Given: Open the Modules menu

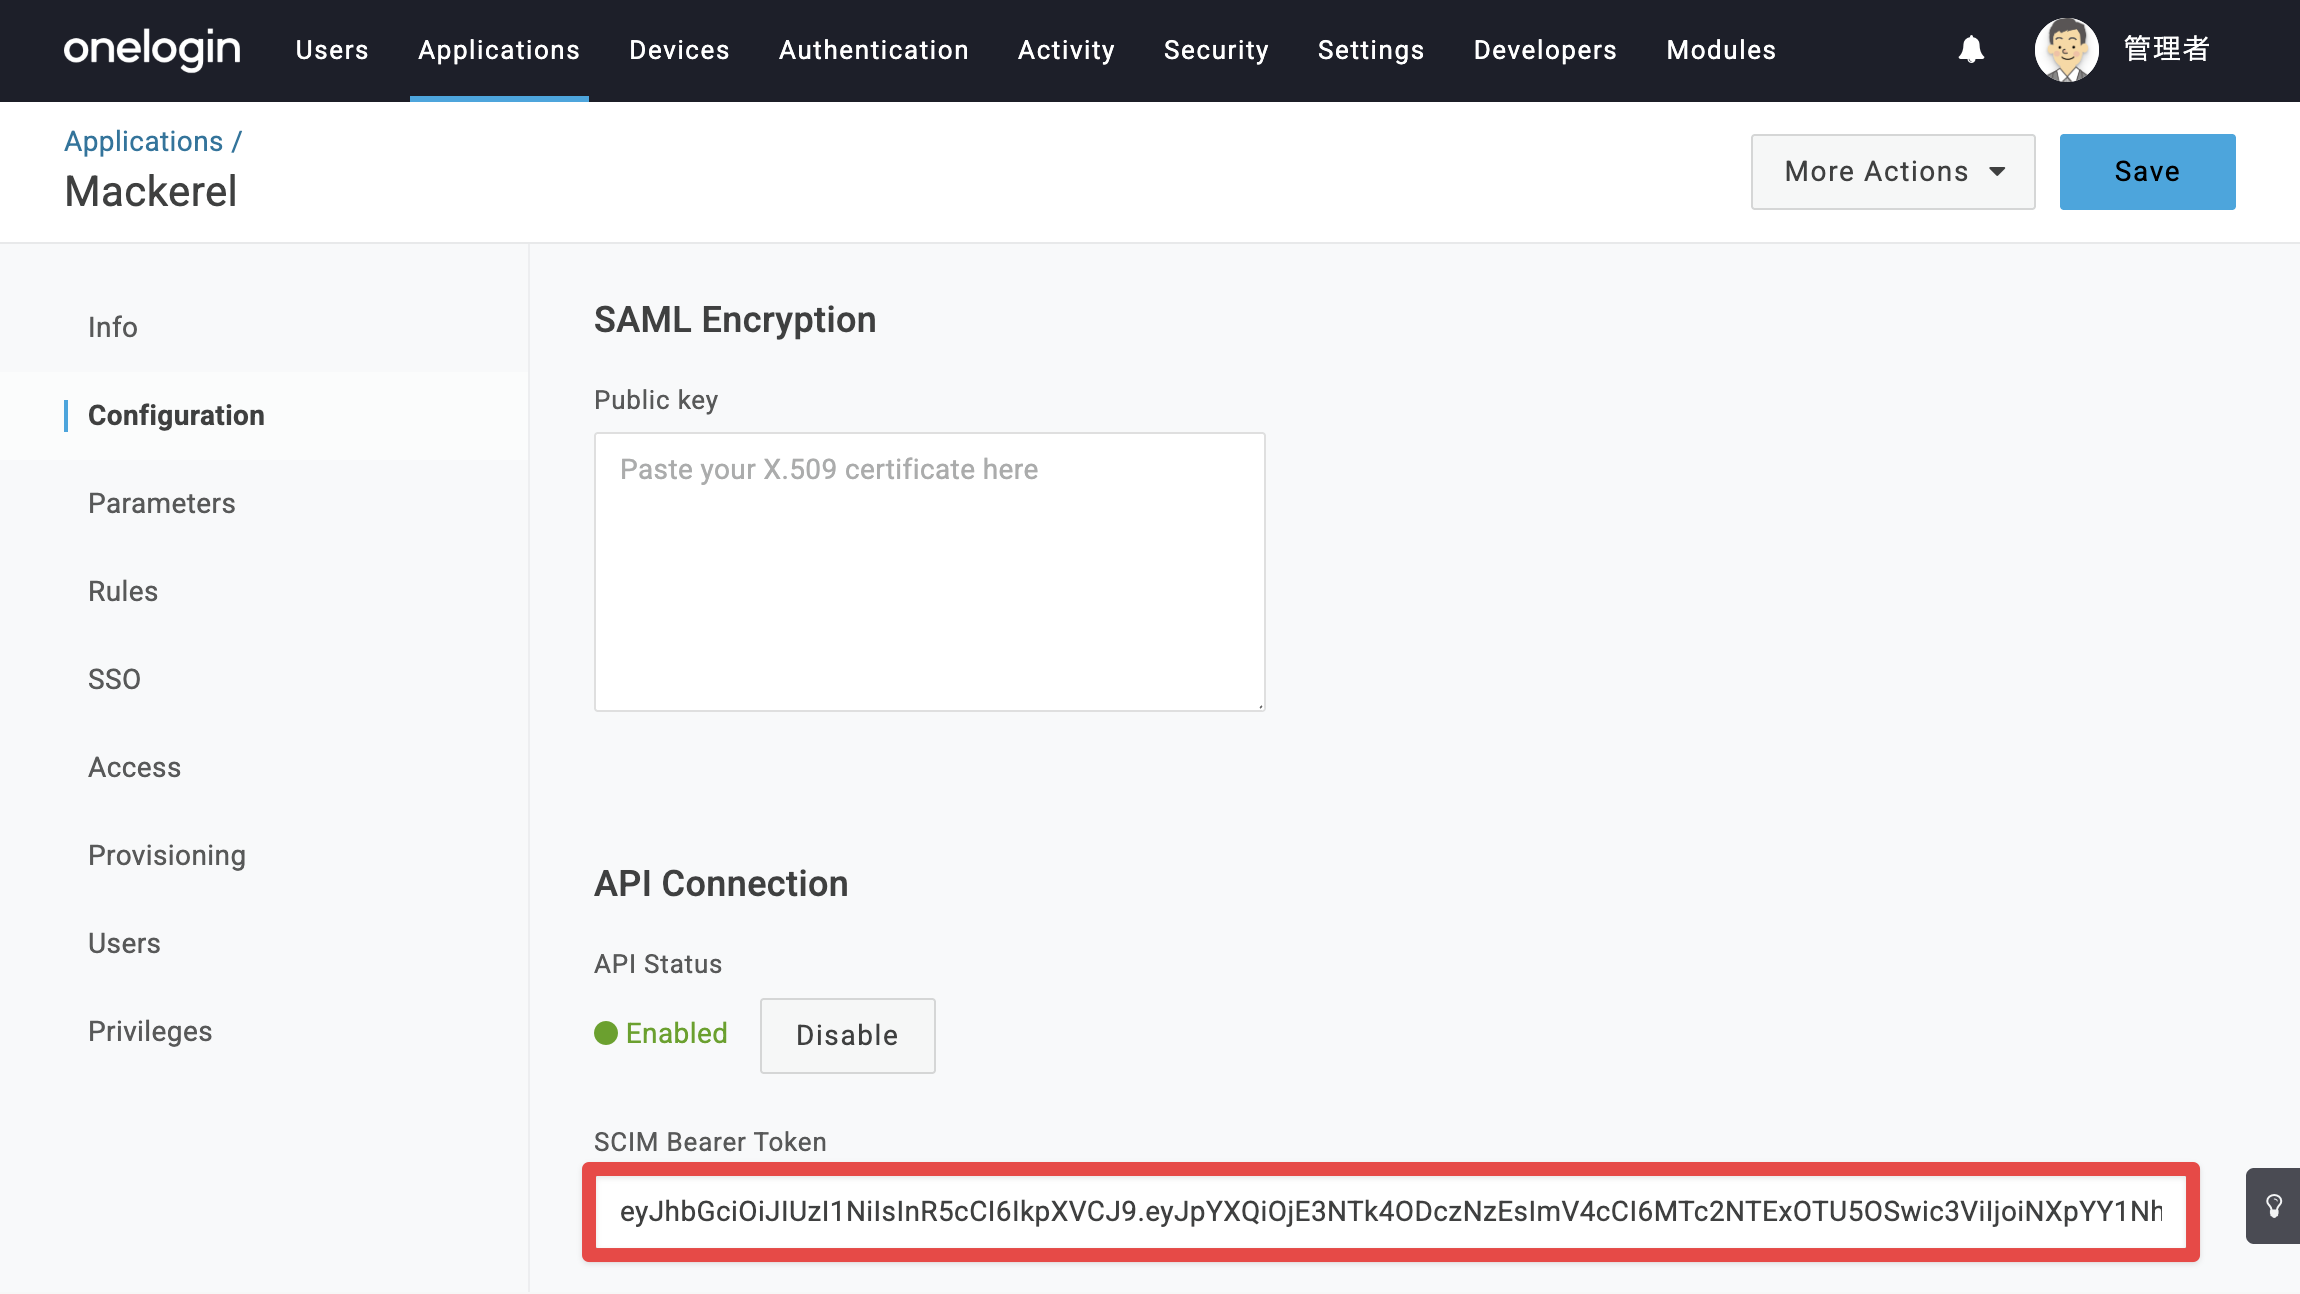Looking at the screenshot, I should [x=1721, y=50].
